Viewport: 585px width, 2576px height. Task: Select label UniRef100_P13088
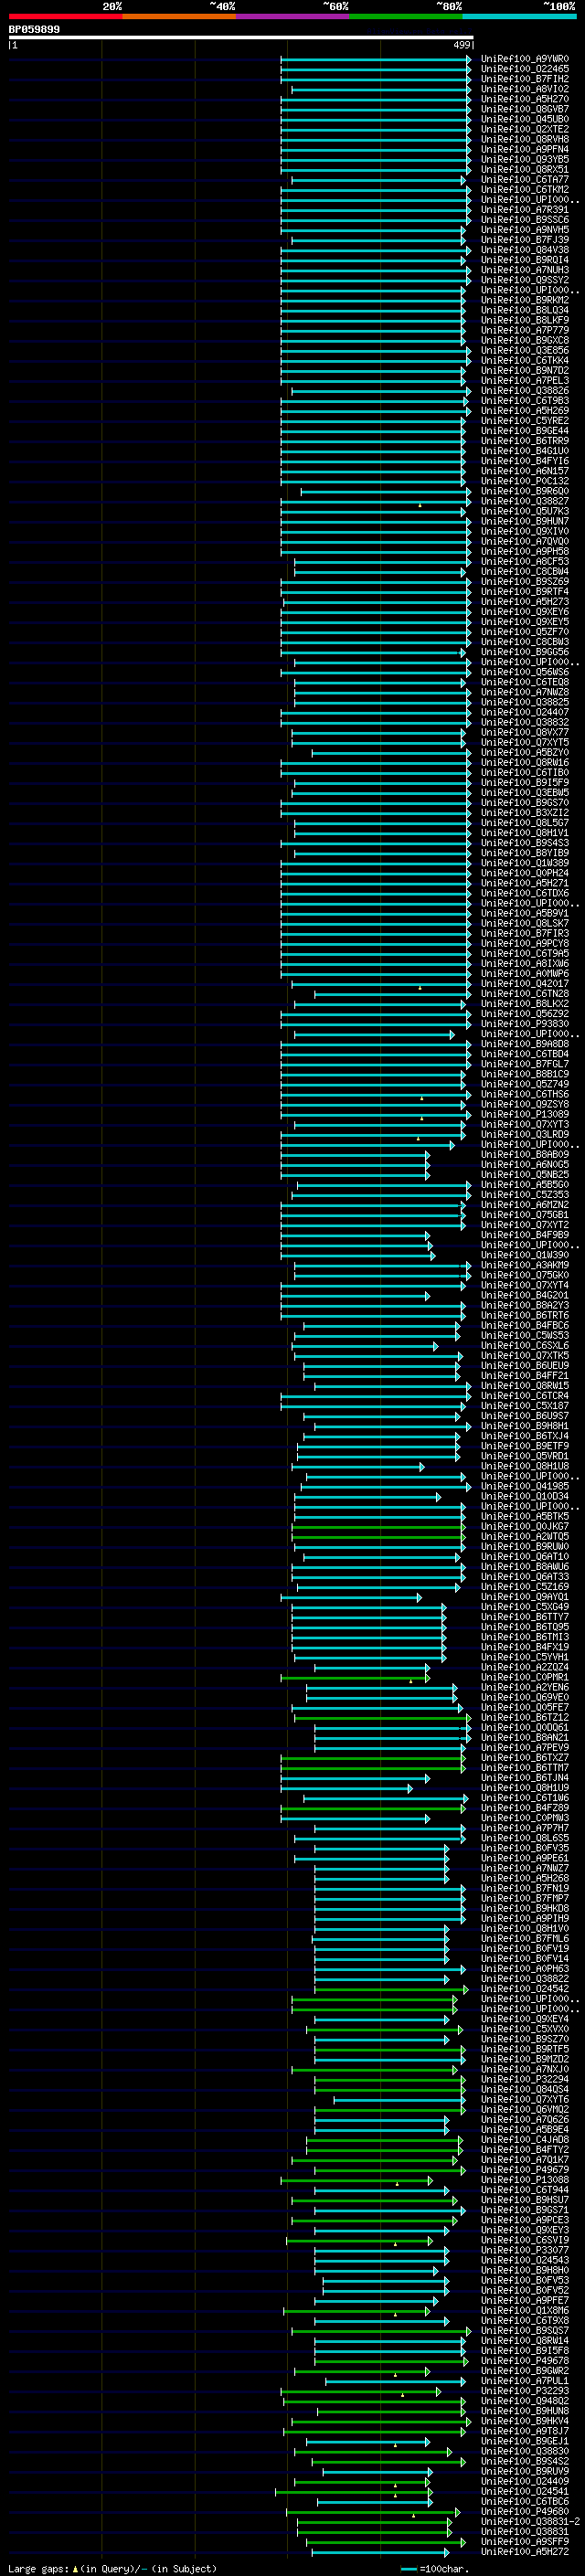pos(524,2180)
